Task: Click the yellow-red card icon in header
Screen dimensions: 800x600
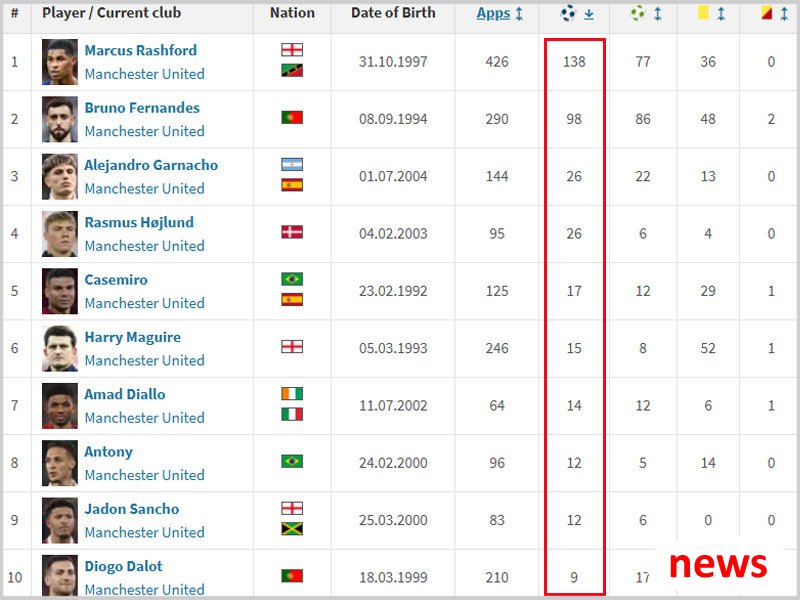Action: coord(766,12)
